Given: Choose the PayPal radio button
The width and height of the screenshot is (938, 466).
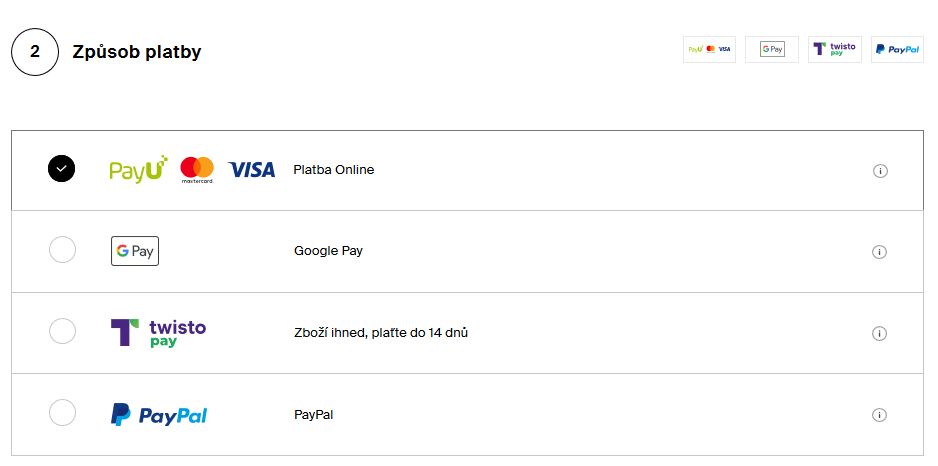Looking at the screenshot, I should coord(62,412).
